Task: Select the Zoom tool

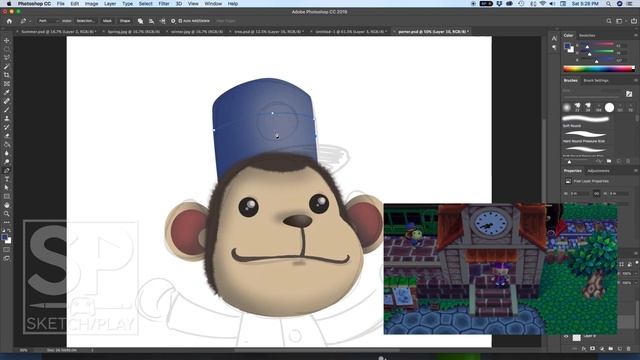Action: (7, 213)
